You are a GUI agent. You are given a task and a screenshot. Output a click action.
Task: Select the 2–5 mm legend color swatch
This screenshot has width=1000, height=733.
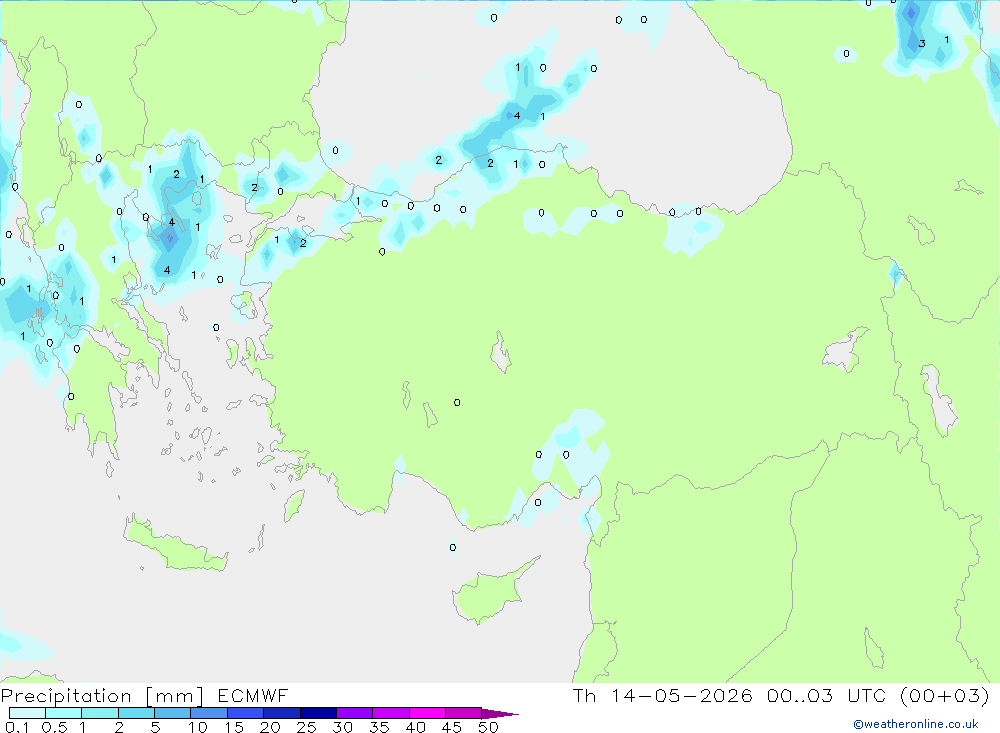pos(136,713)
